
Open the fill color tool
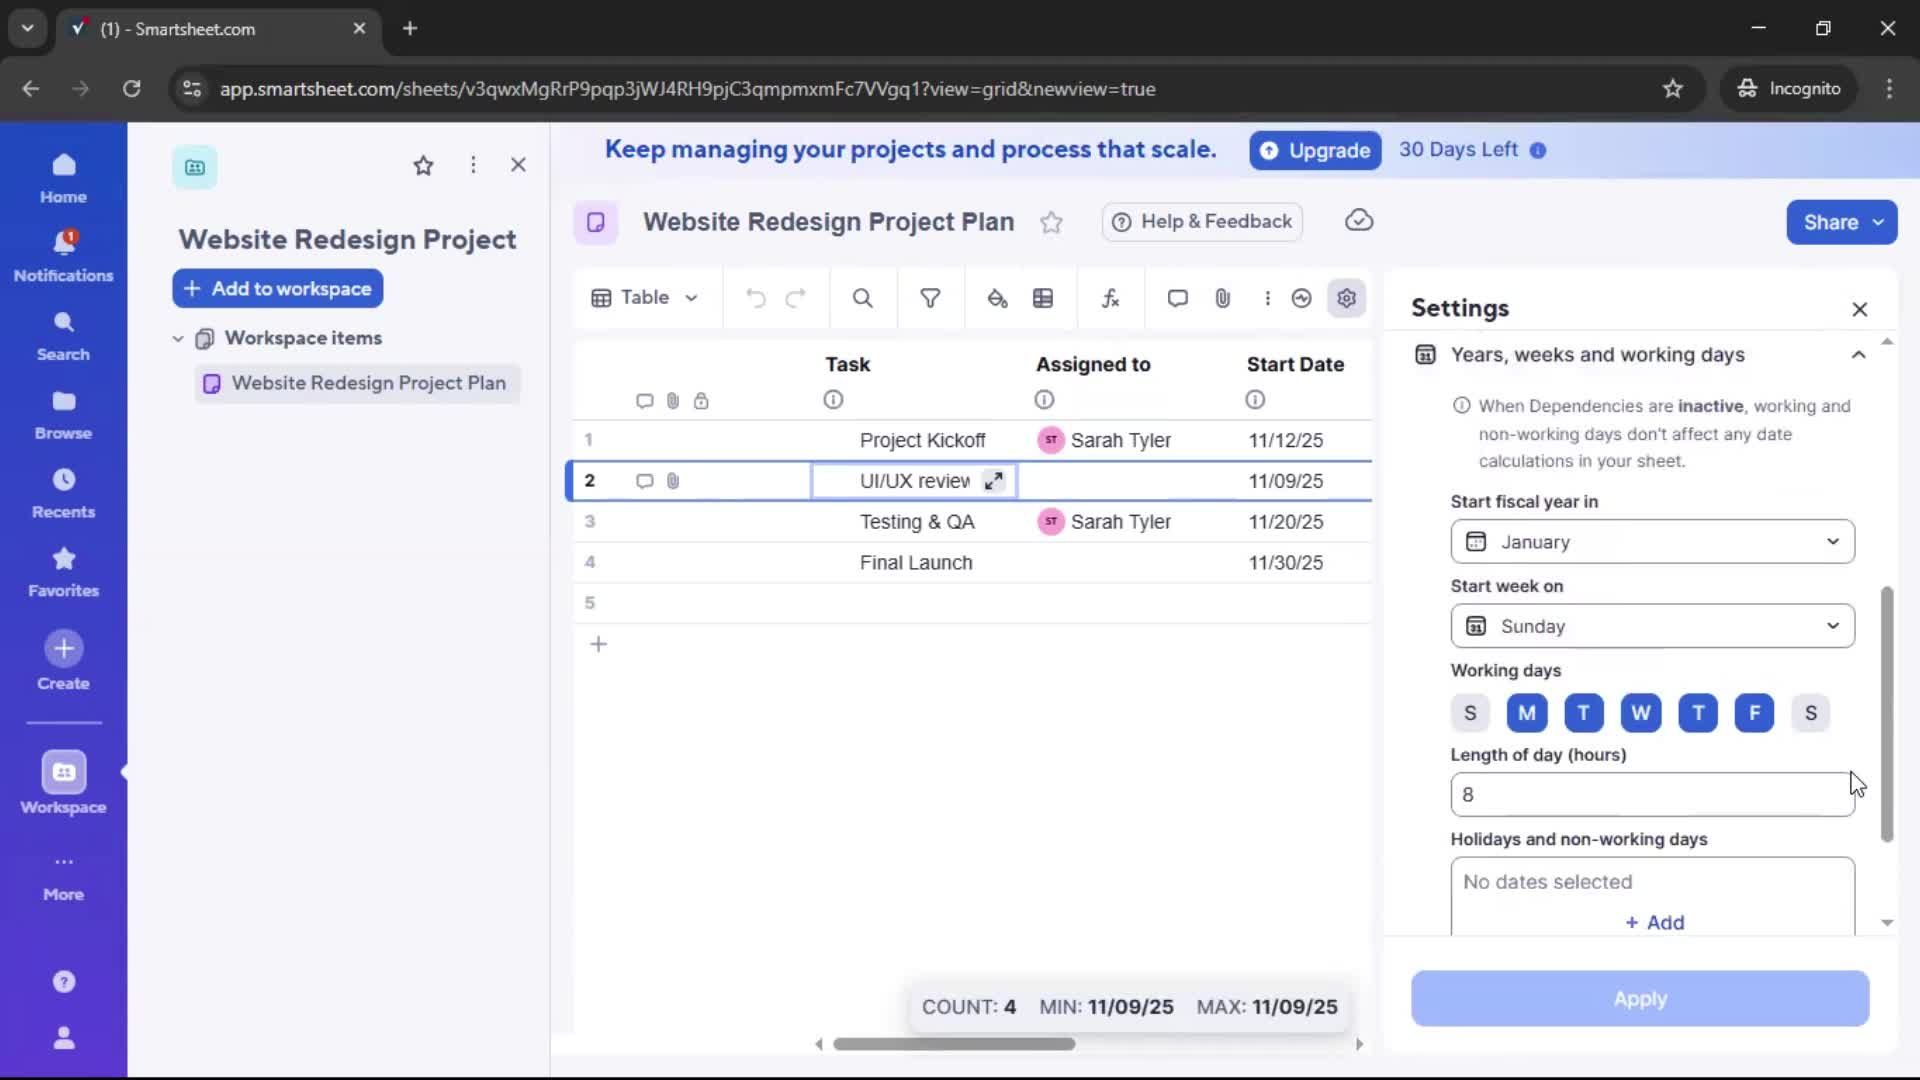coord(997,298)
